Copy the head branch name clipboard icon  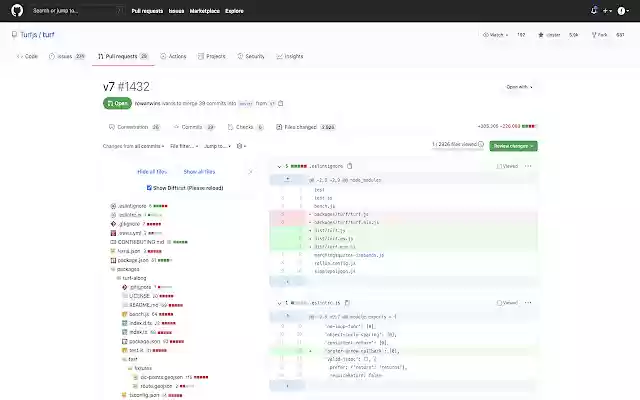(281, 104)
